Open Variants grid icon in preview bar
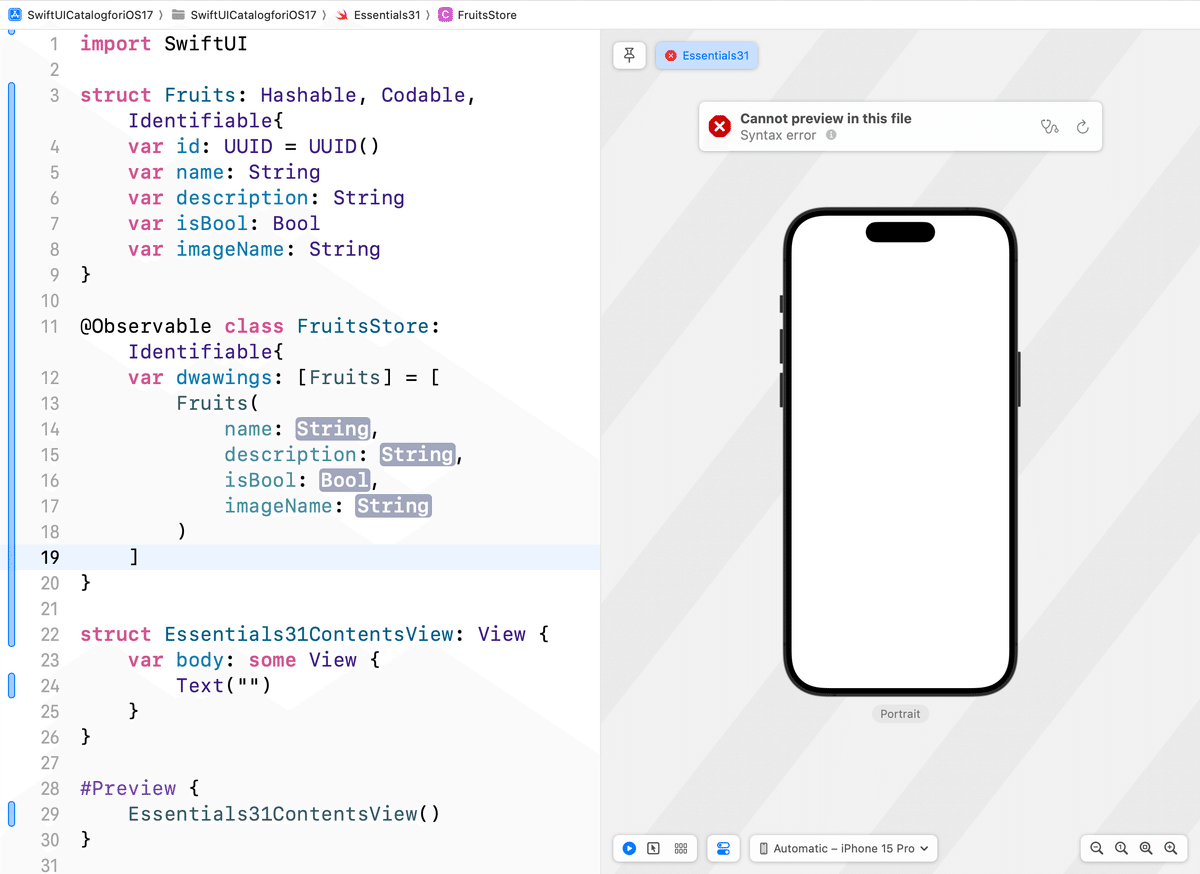 tap(681, 848)
